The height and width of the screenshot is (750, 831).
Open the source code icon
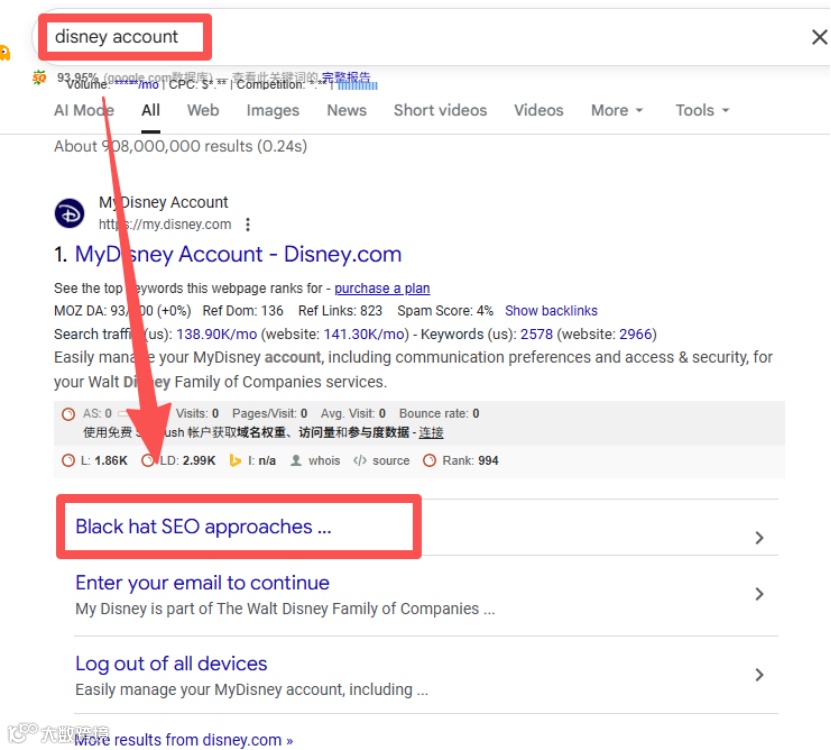click(x=360, y=461)
